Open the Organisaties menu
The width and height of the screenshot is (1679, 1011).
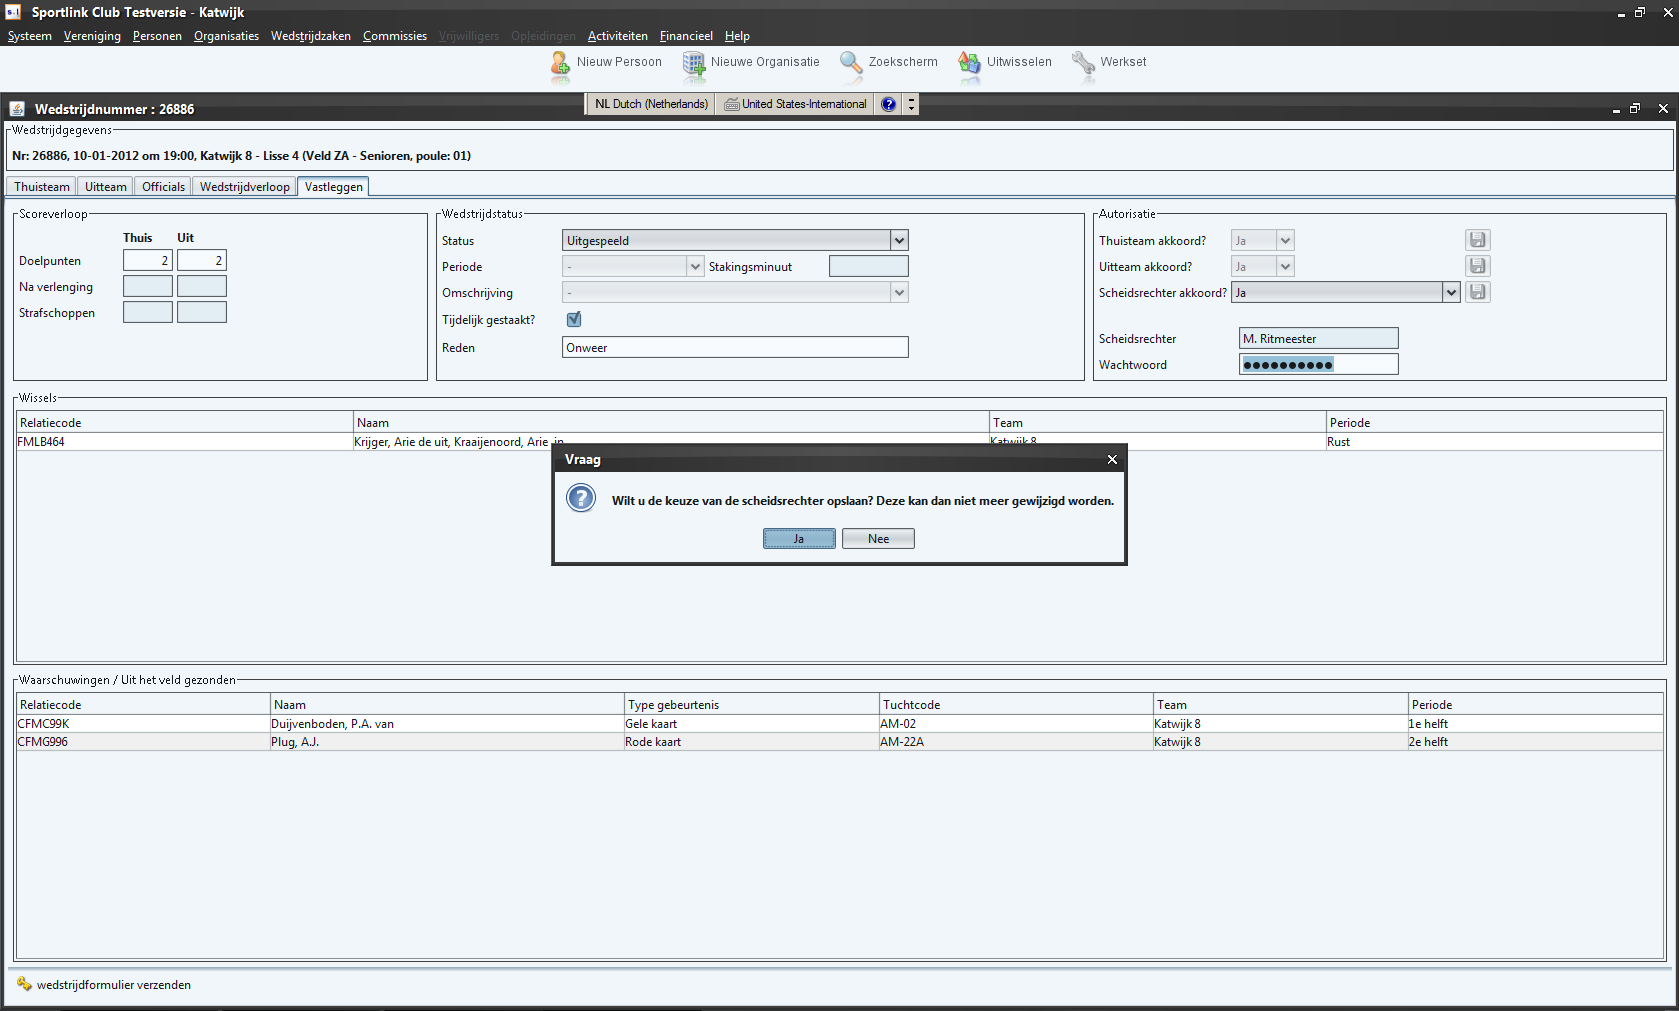click(226, 36)
